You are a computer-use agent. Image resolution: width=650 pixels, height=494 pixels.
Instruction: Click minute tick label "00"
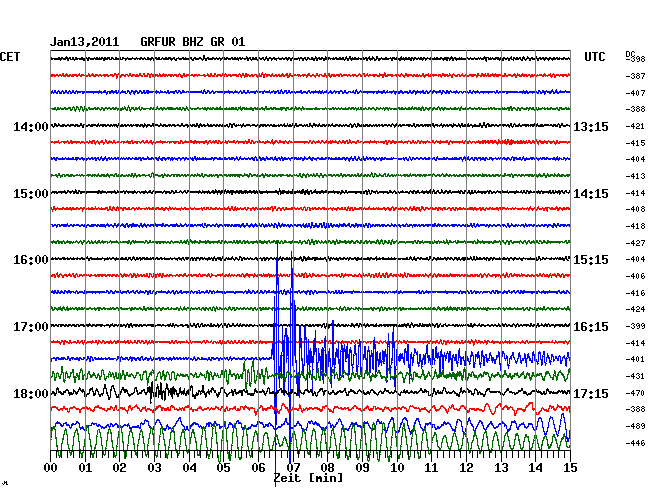pos(51,468)
